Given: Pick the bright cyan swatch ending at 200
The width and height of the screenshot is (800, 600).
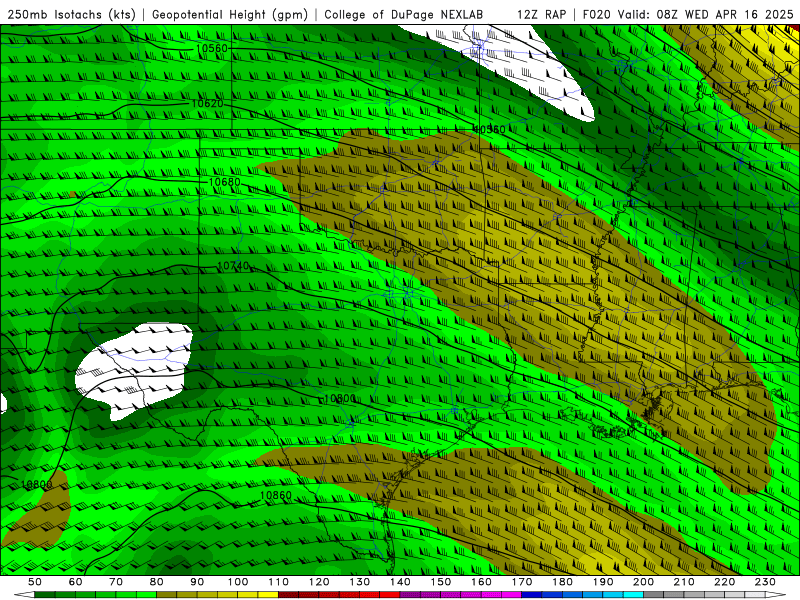Looking at the screenshot, I should 633,594.
